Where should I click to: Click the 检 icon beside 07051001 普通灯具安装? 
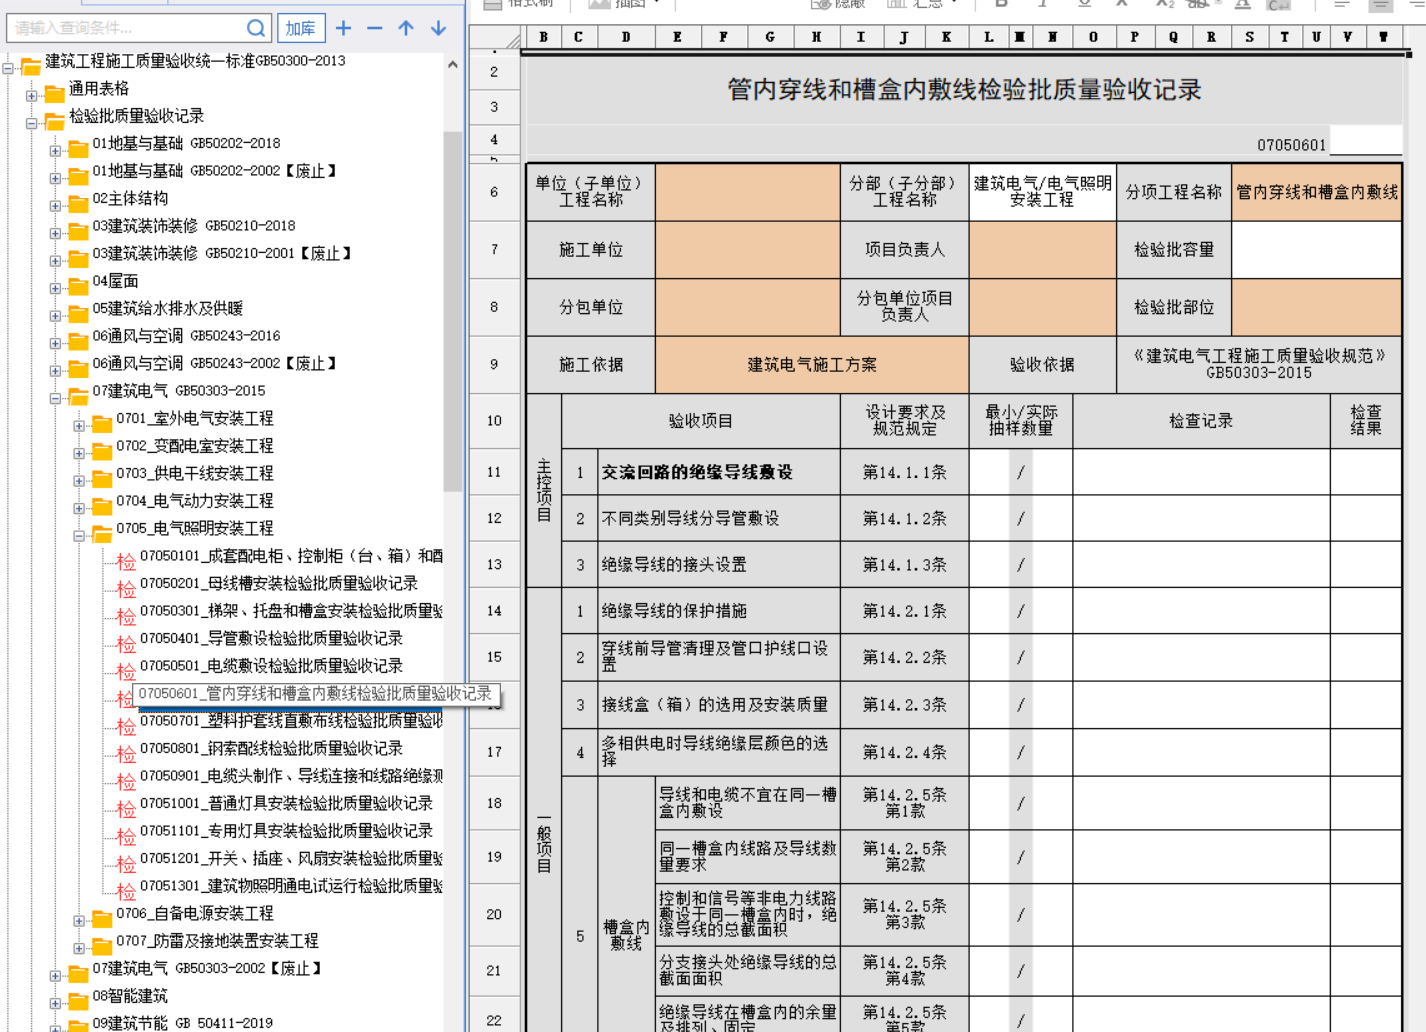tap(125, 805)
